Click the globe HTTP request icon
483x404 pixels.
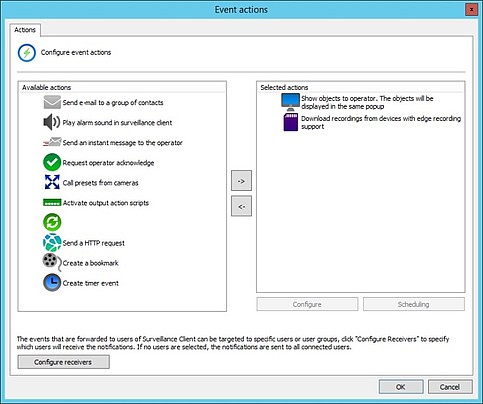click(52, 243)
